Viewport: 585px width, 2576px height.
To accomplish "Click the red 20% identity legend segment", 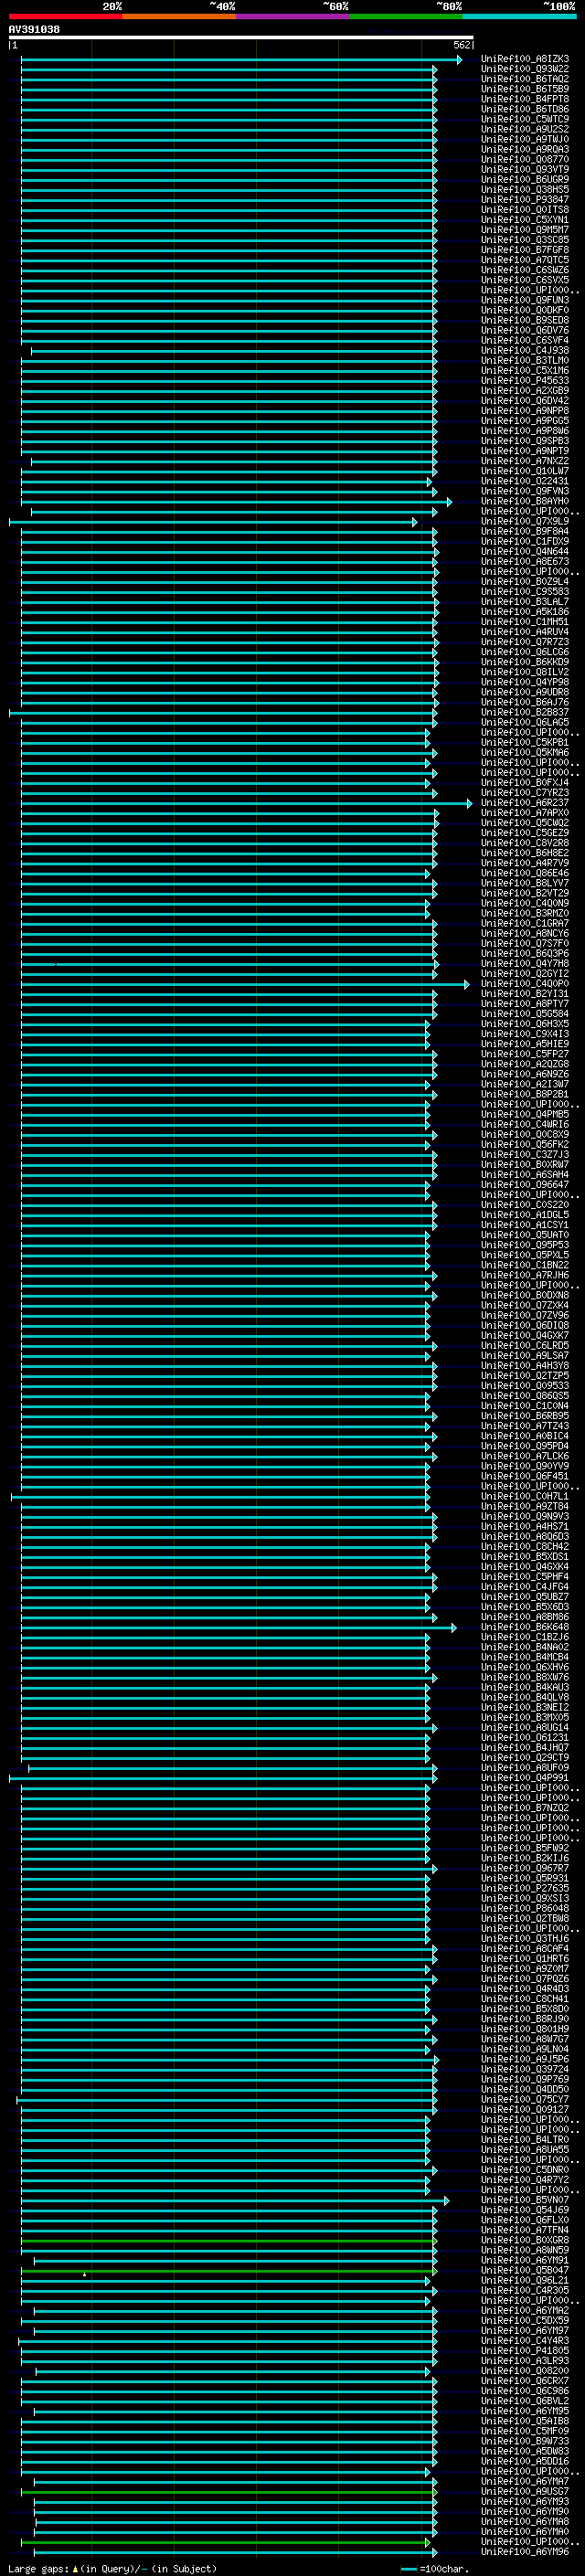I will pyautogui.click(x=65, y=16).
